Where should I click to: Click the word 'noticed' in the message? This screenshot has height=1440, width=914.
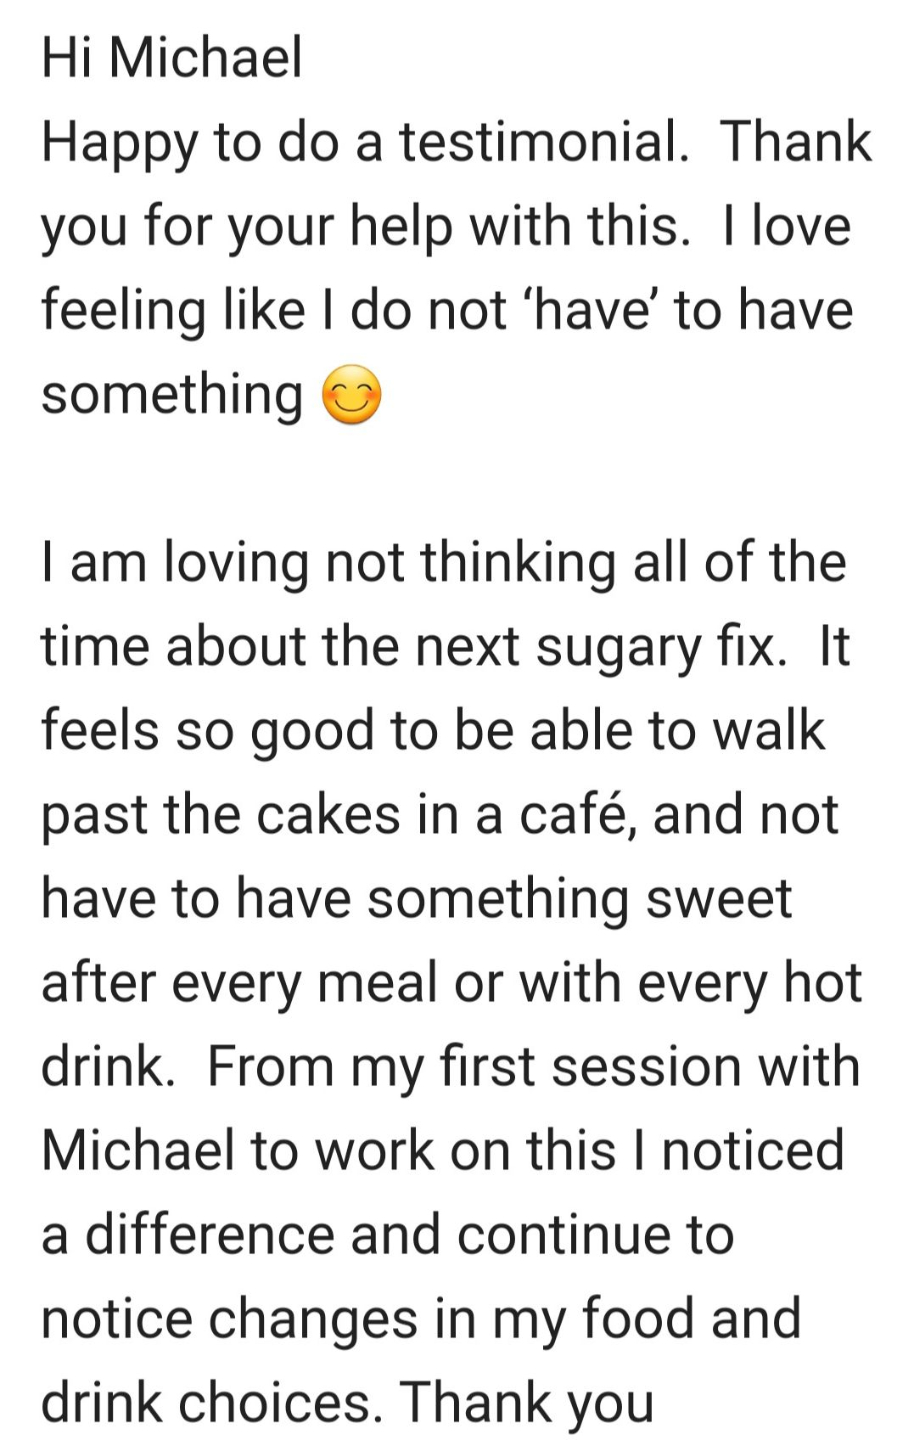point(753,1151)
